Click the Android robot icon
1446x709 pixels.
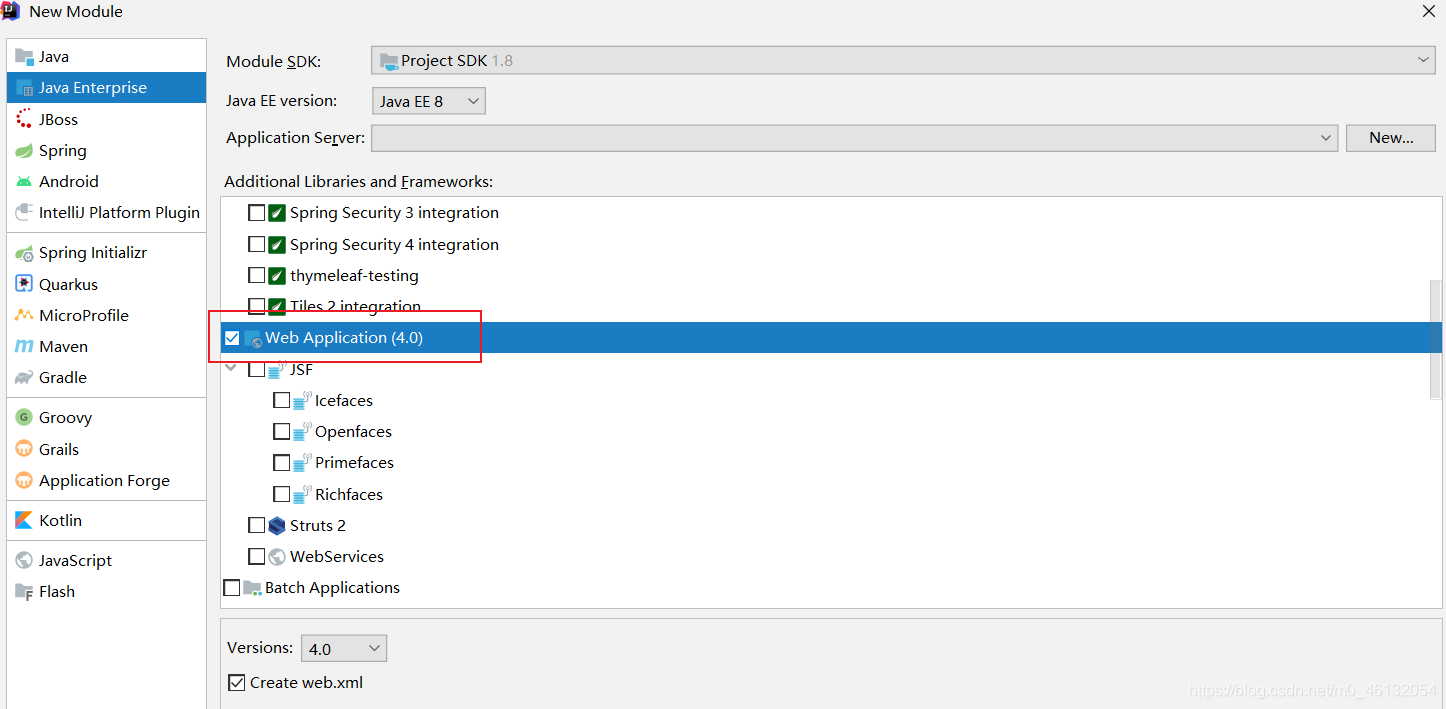pyautogui.click(x=24, y=181)
